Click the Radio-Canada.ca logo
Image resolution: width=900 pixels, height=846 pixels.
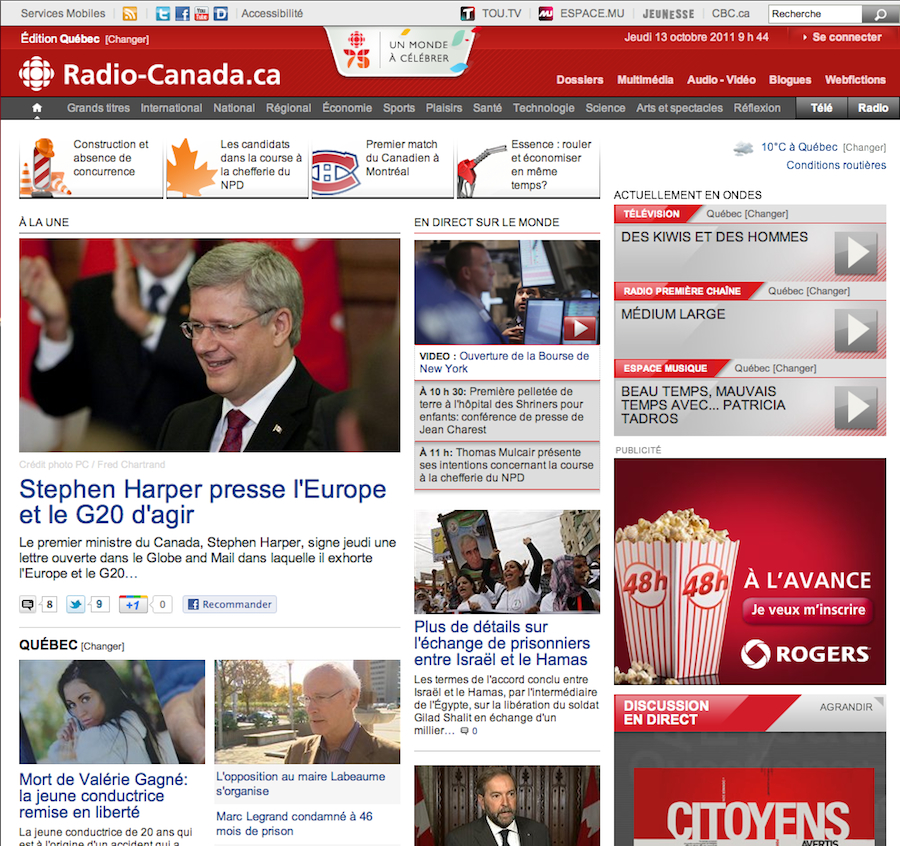click(150, 74)
